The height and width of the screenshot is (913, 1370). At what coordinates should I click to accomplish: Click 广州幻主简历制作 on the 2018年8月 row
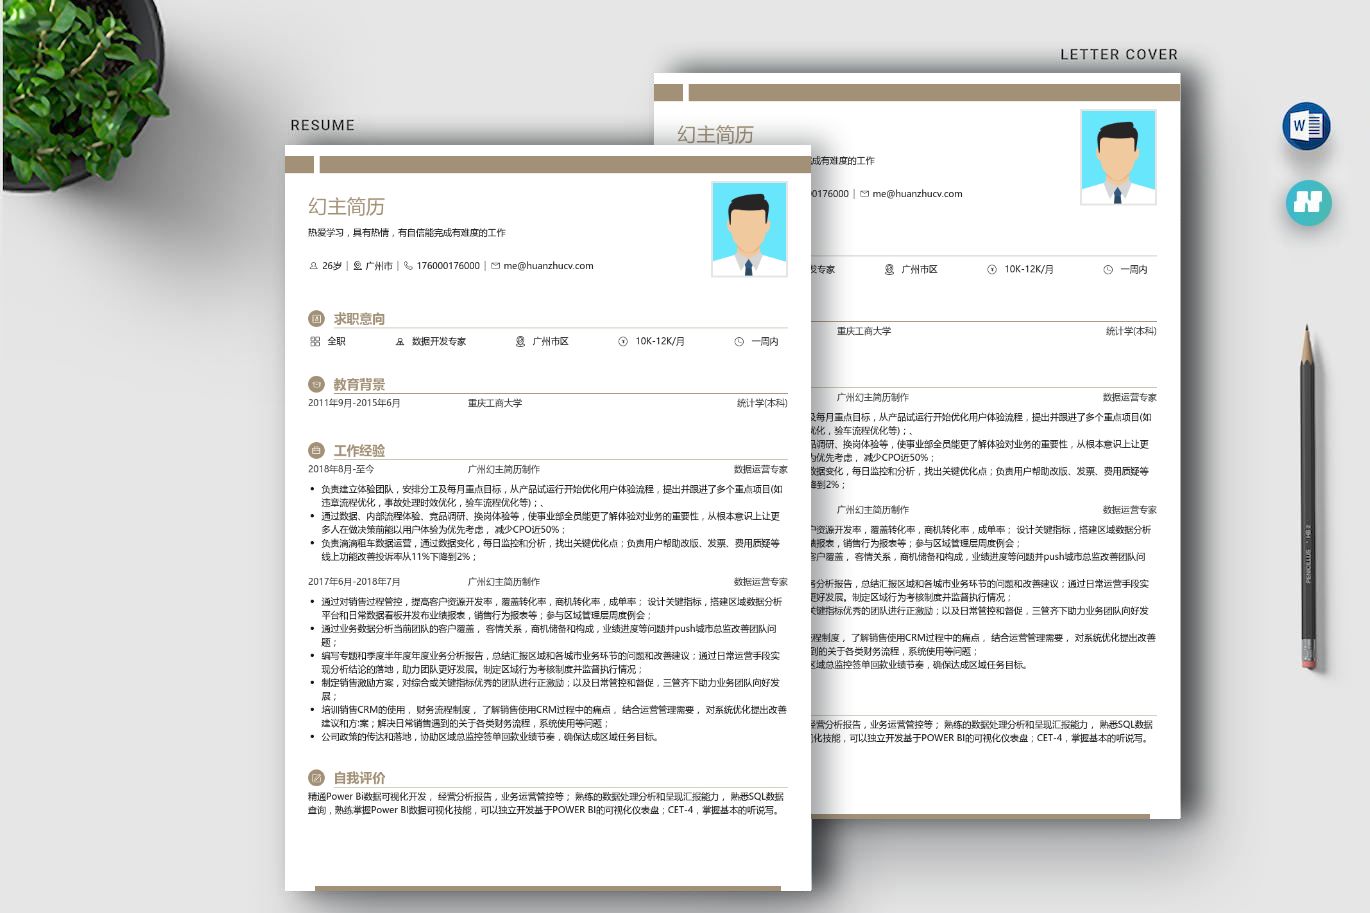click(x=504, y=469)
